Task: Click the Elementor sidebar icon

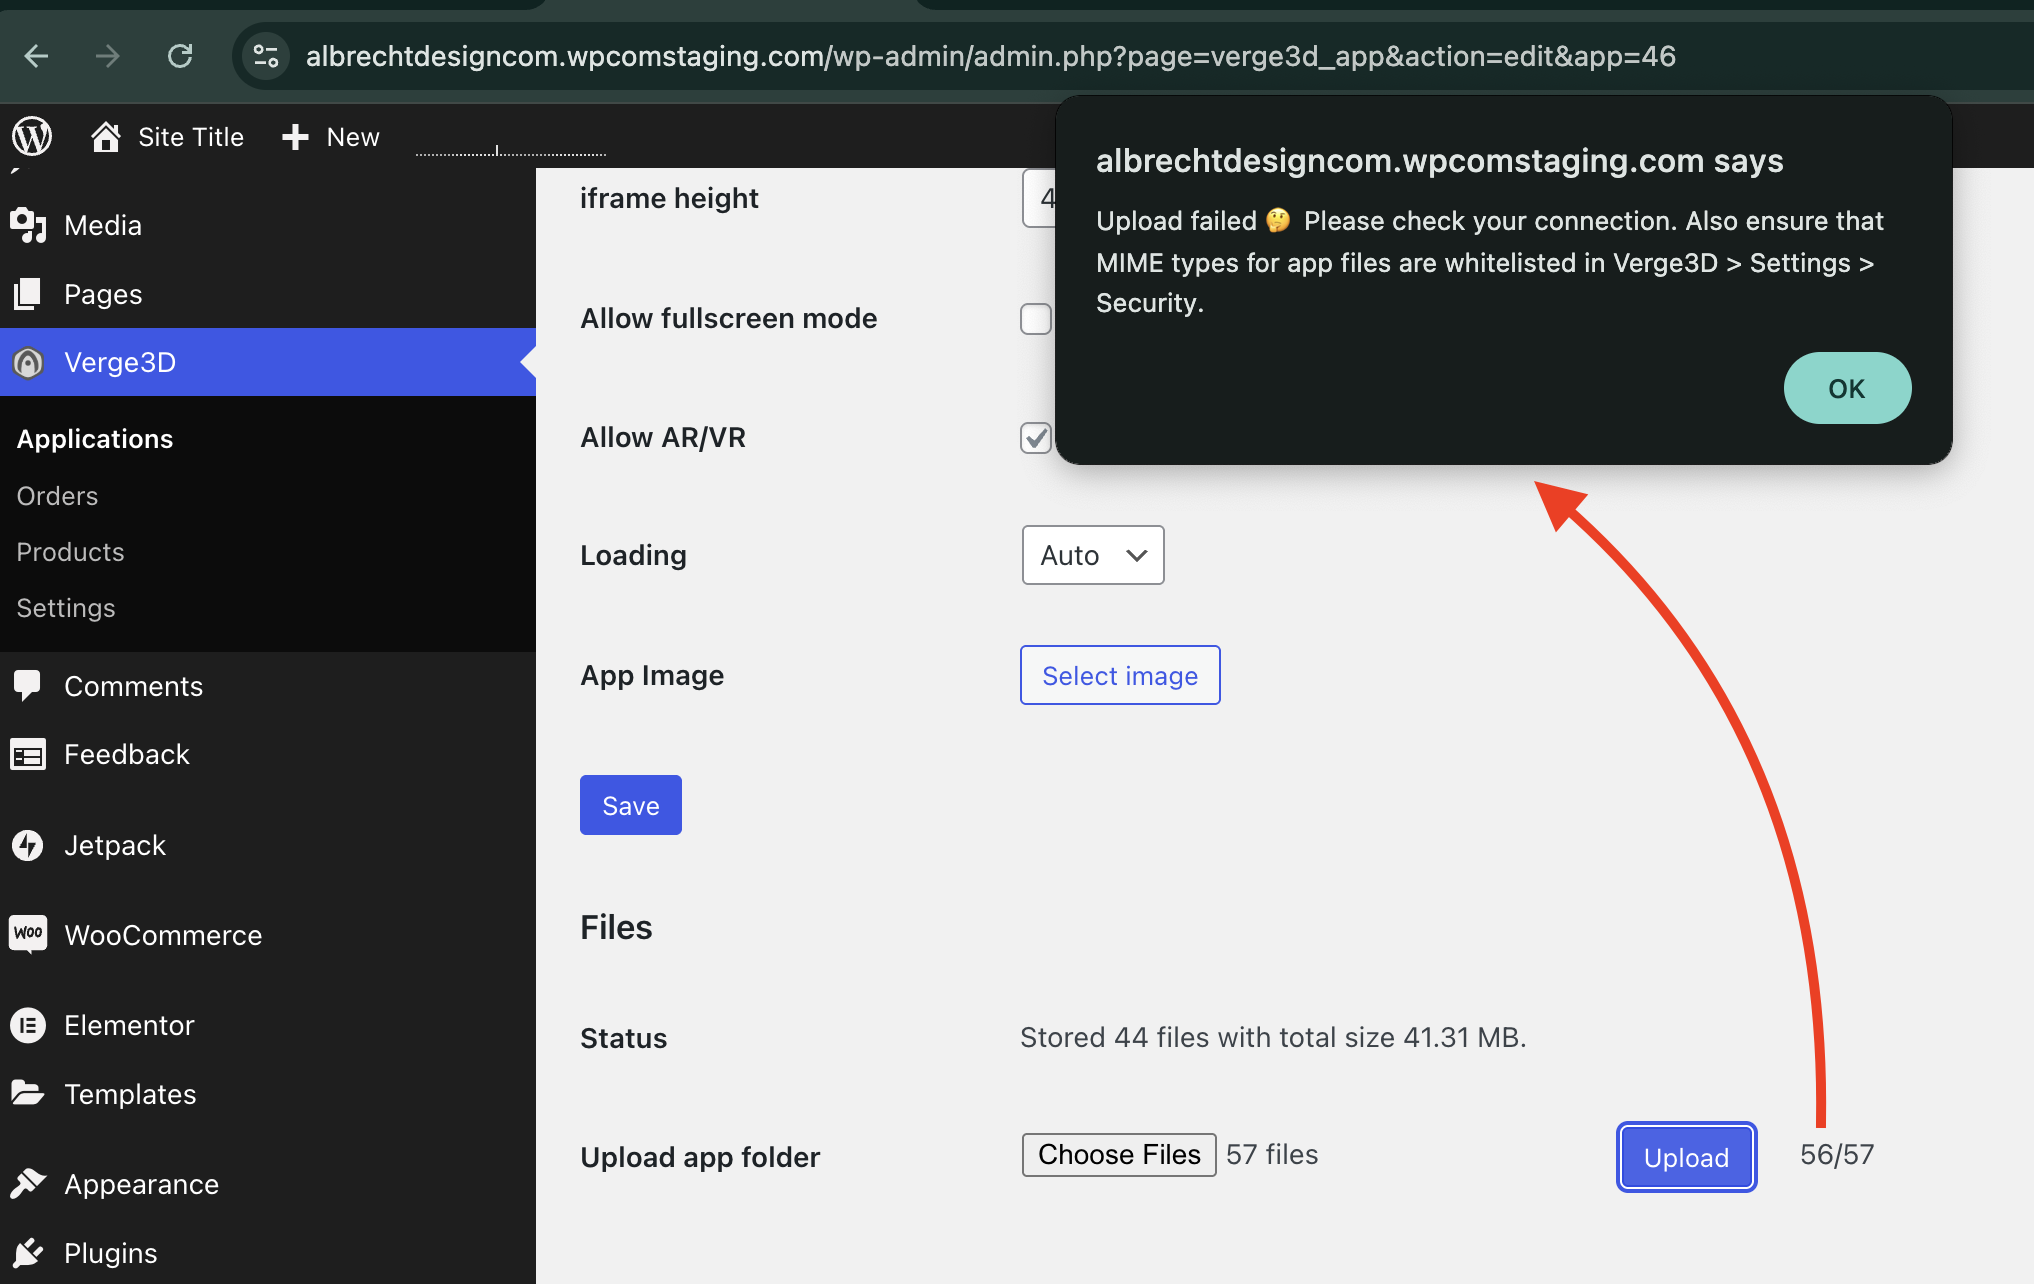Action: pyautogui.click(x=29, y=1024)
